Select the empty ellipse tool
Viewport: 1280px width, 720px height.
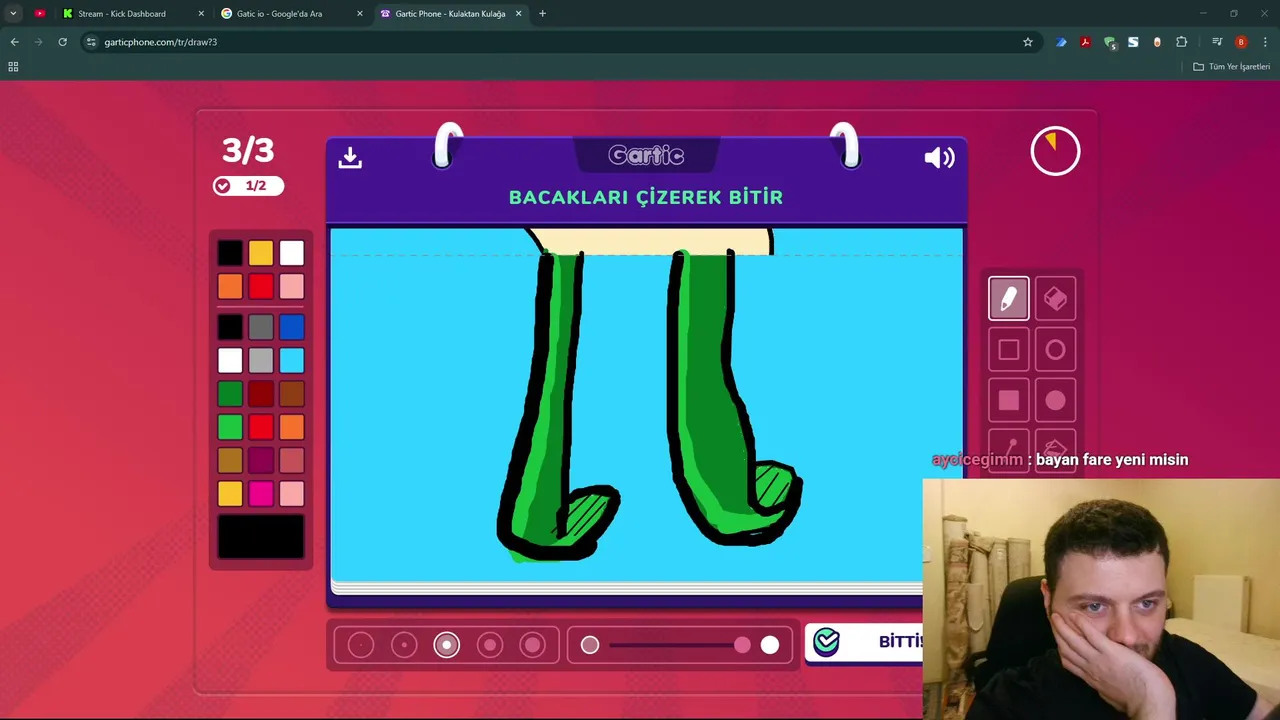(1055, 350)
